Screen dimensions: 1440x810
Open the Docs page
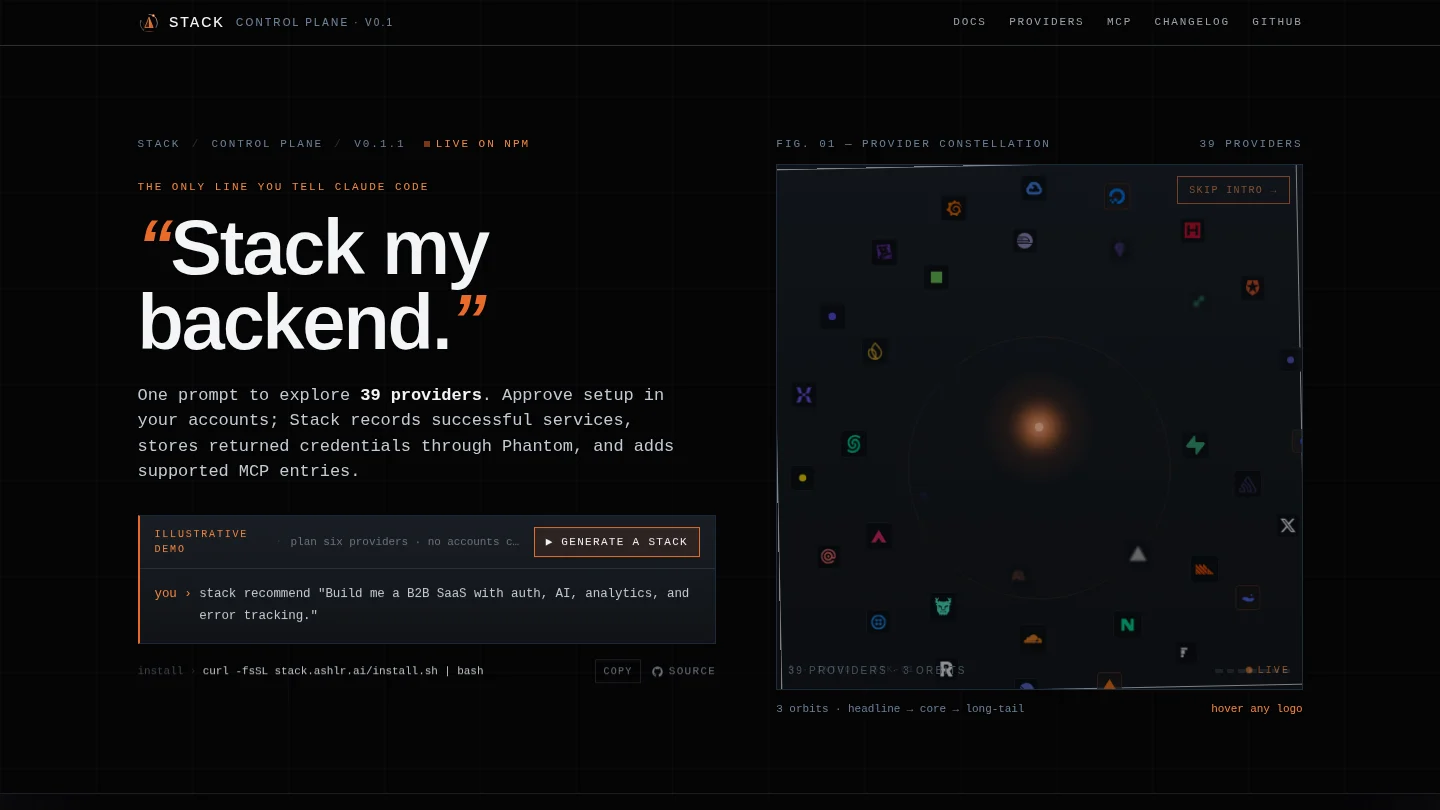pos(969,22)
